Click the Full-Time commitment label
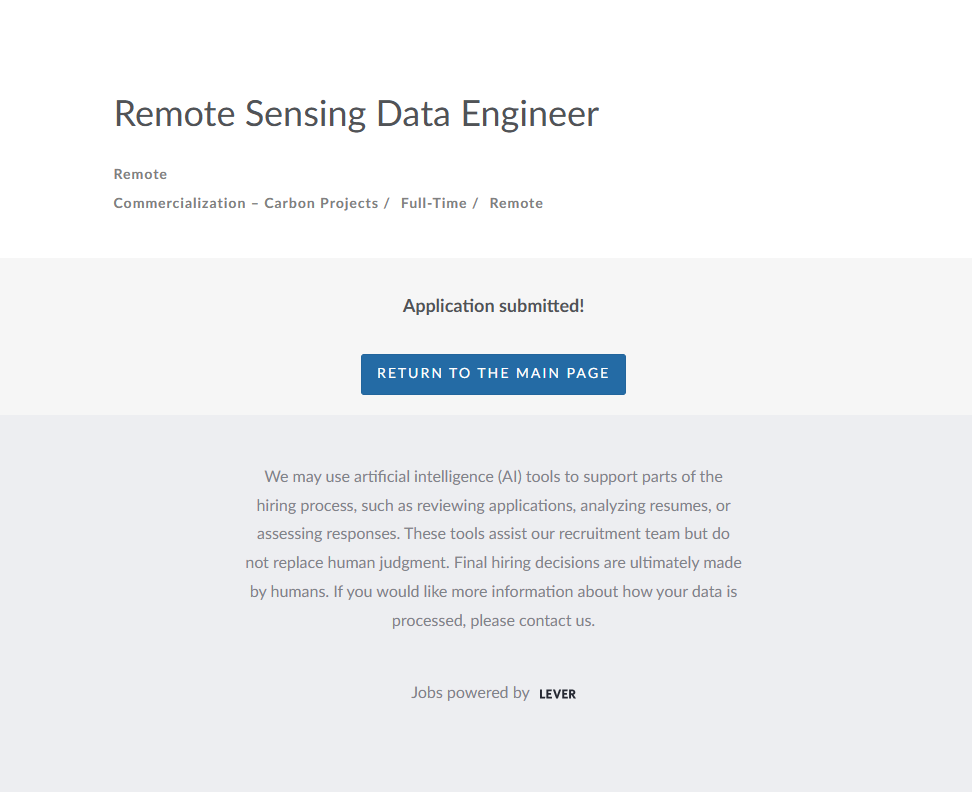Screen dimensions: 972x792 (434, 203)
